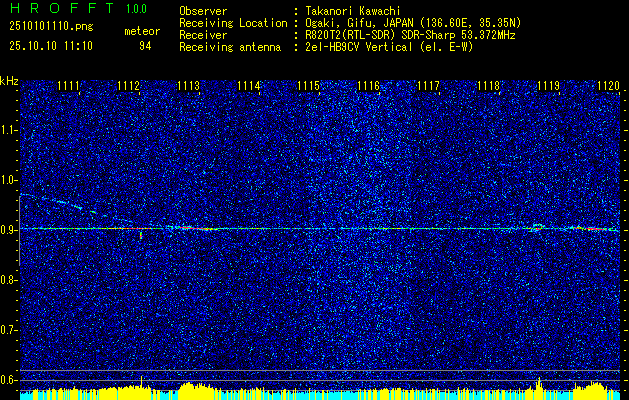629x400 pixels.
Task: Click the red echo near 1120
Action: click(593, 229)
